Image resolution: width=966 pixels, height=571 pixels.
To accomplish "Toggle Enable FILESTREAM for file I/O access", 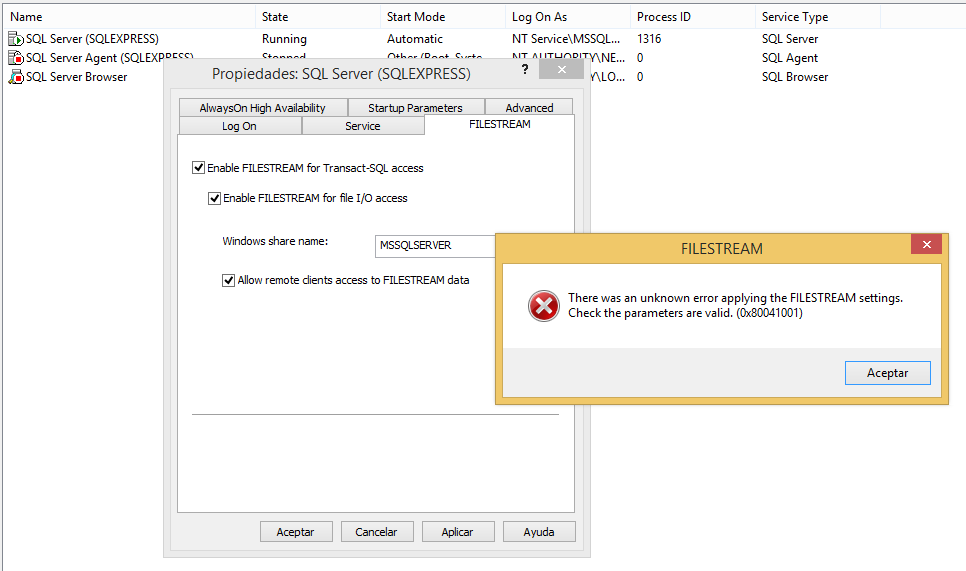I will pos(214,198).
